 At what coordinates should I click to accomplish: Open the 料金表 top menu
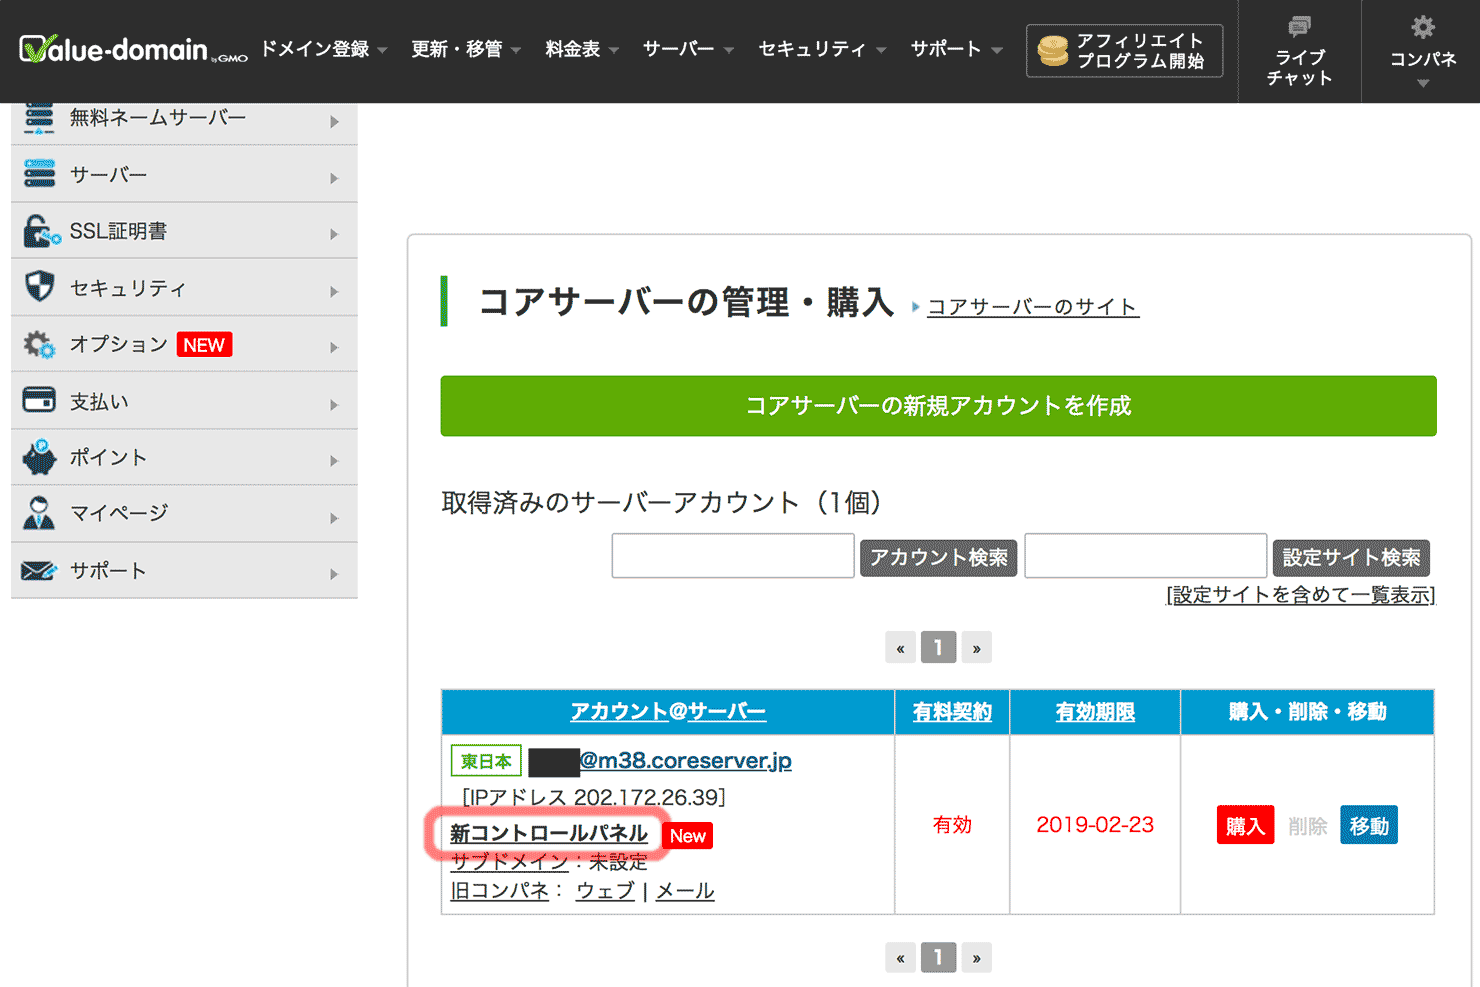pos(582,49)
